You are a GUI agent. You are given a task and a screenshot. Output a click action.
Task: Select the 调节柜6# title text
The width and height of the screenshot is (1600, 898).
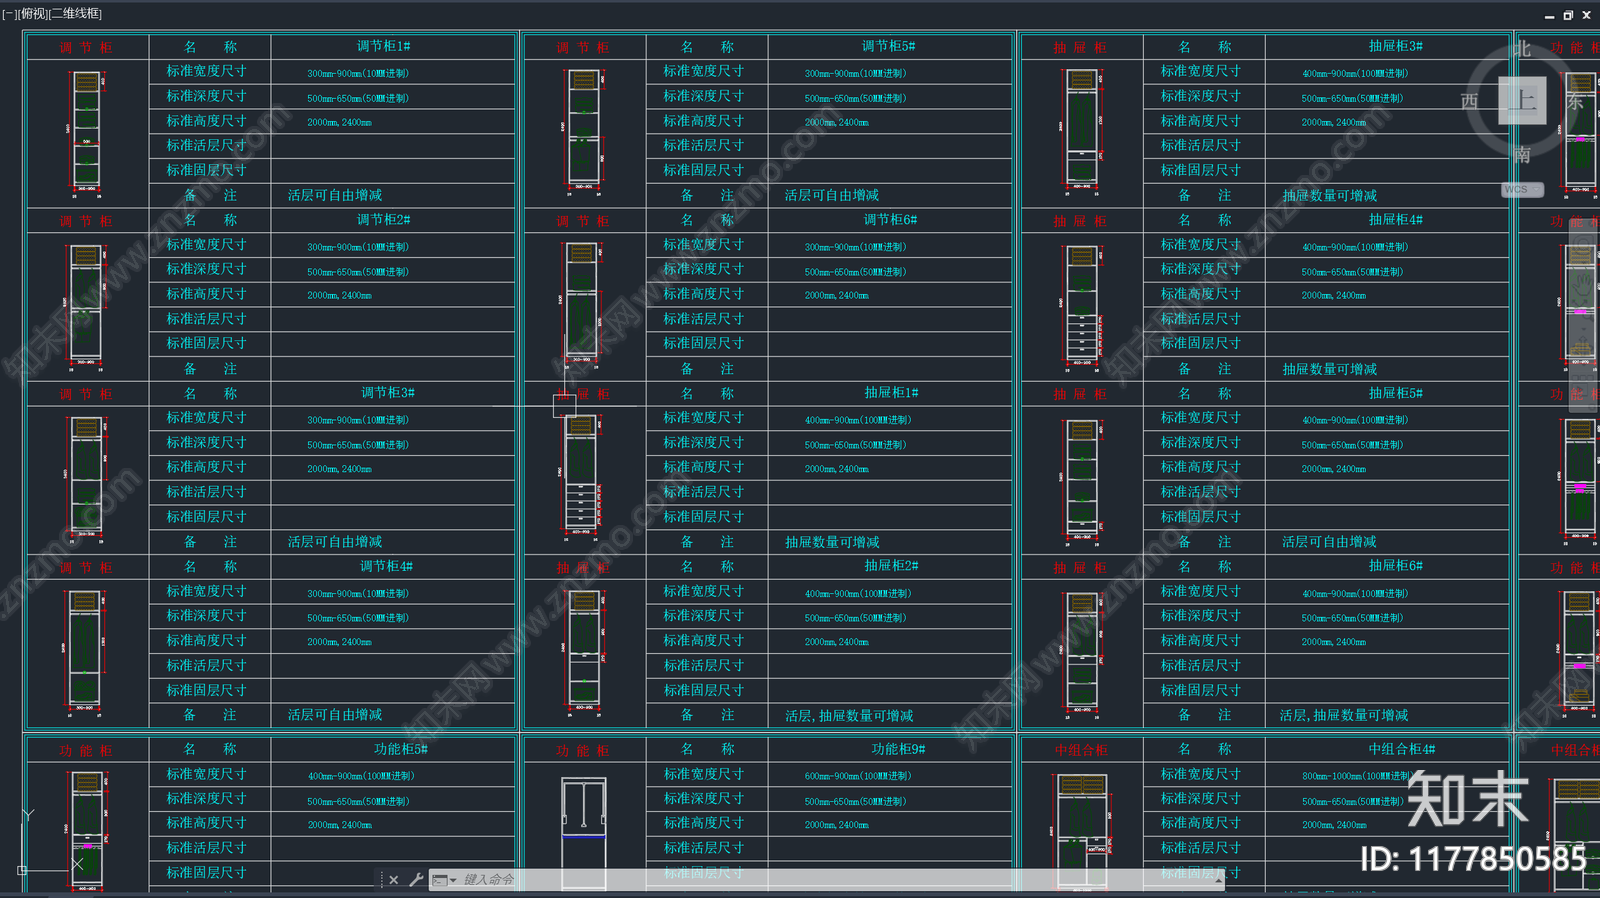[891, 219]
